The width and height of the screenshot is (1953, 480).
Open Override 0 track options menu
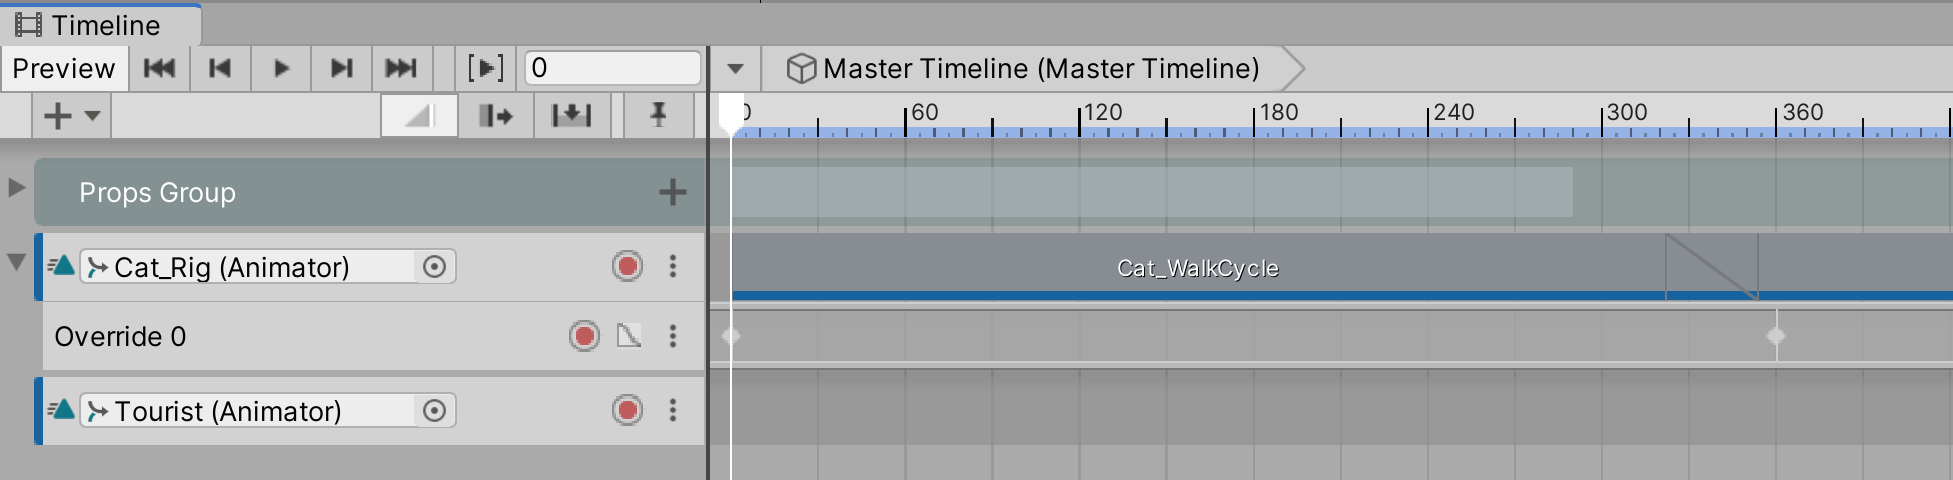[x=673, y=336]
